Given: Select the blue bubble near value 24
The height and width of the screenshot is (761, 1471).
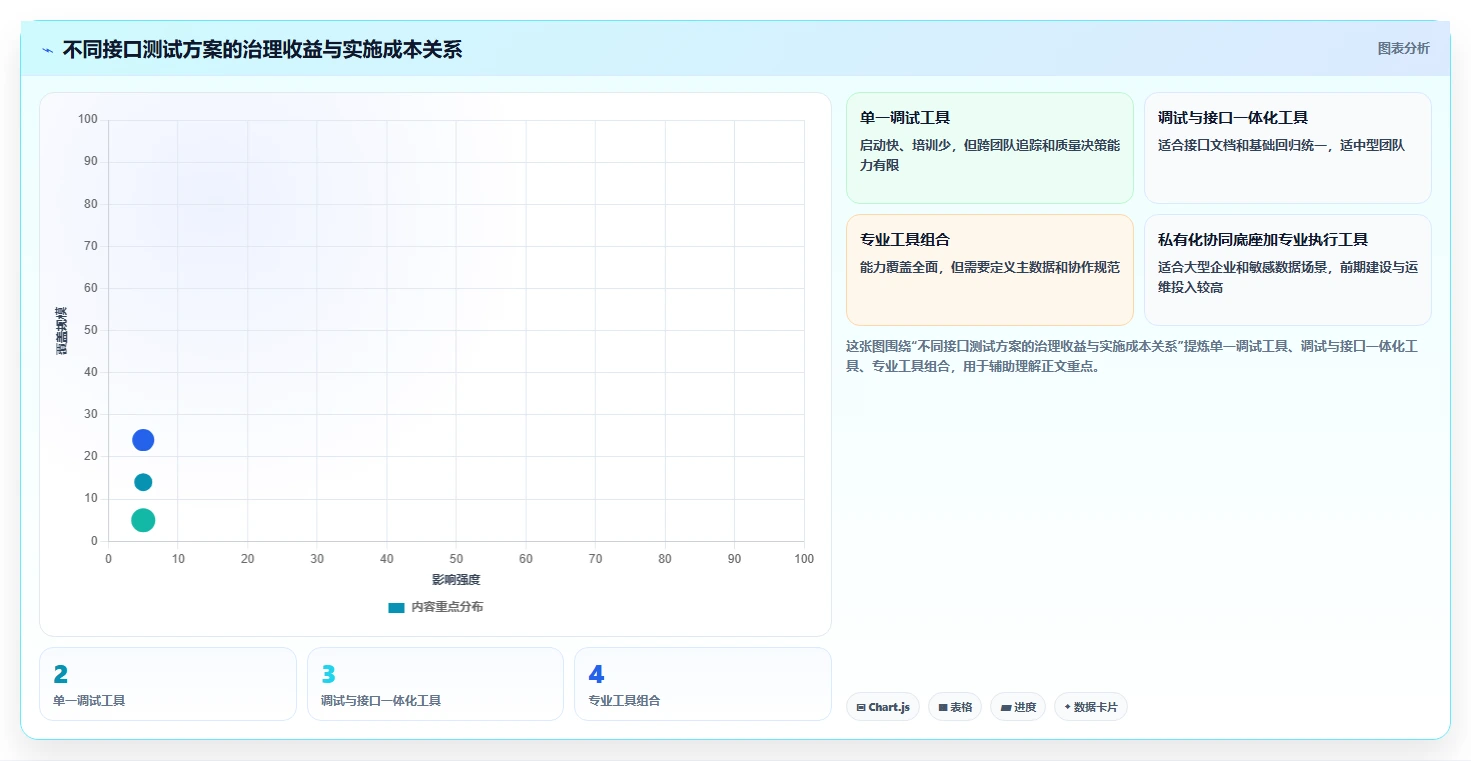Looking at the screenshot, I should tap(143, 440).
